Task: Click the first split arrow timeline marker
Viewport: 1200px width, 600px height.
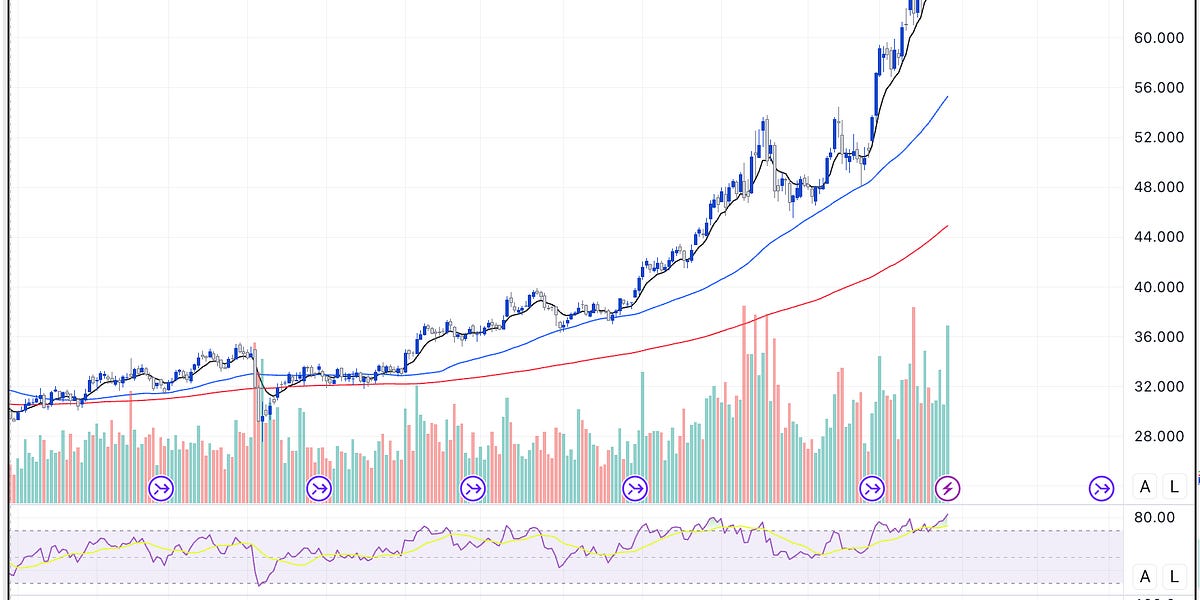Action: coord(160,487)
